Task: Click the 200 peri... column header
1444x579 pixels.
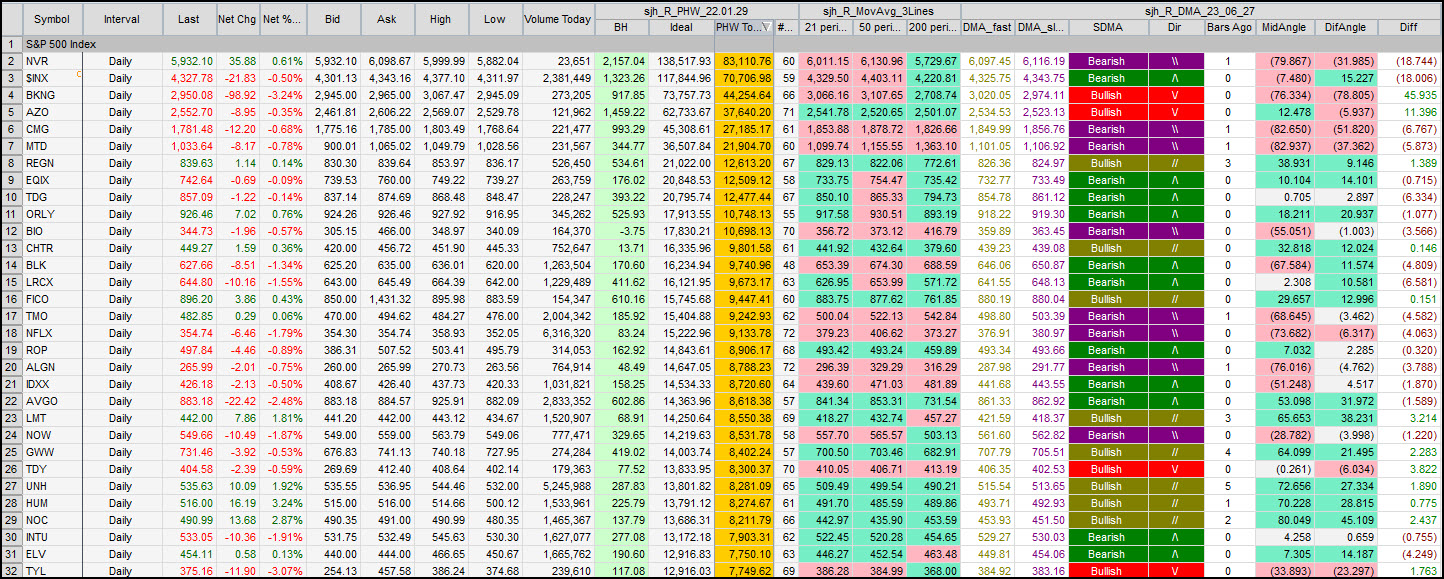Action: [x=933, y=28]
